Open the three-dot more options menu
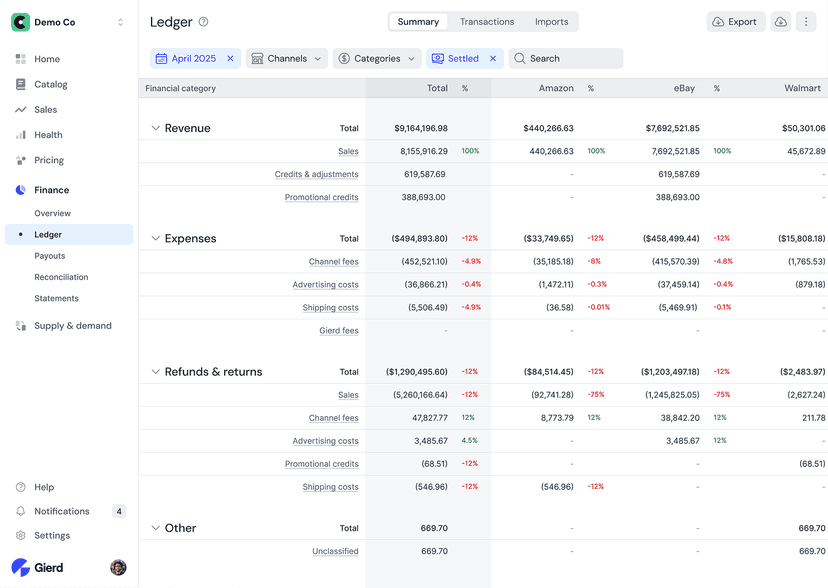The image size is (828, 588). (x=806, y=22)
